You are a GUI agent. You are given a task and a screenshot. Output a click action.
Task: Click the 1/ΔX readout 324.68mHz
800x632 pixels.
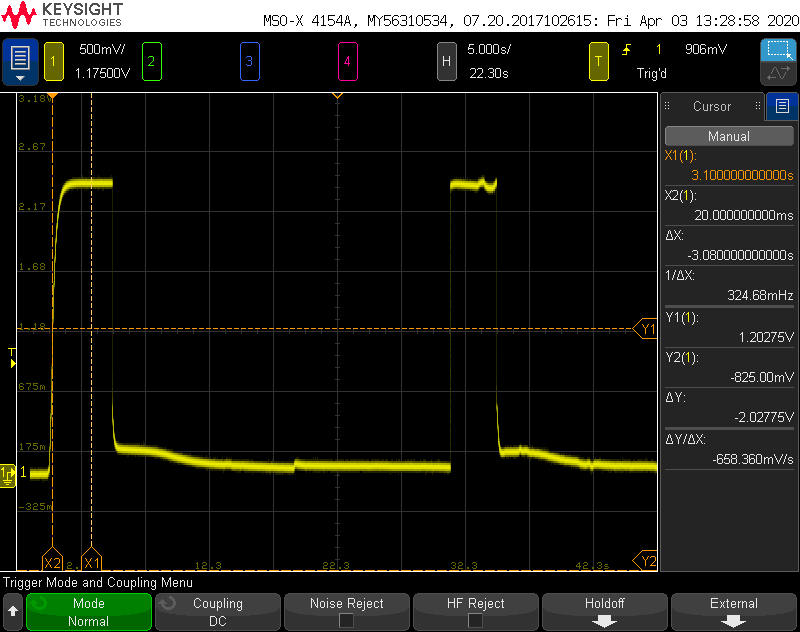pyautogui.click(x=760, y=295)
